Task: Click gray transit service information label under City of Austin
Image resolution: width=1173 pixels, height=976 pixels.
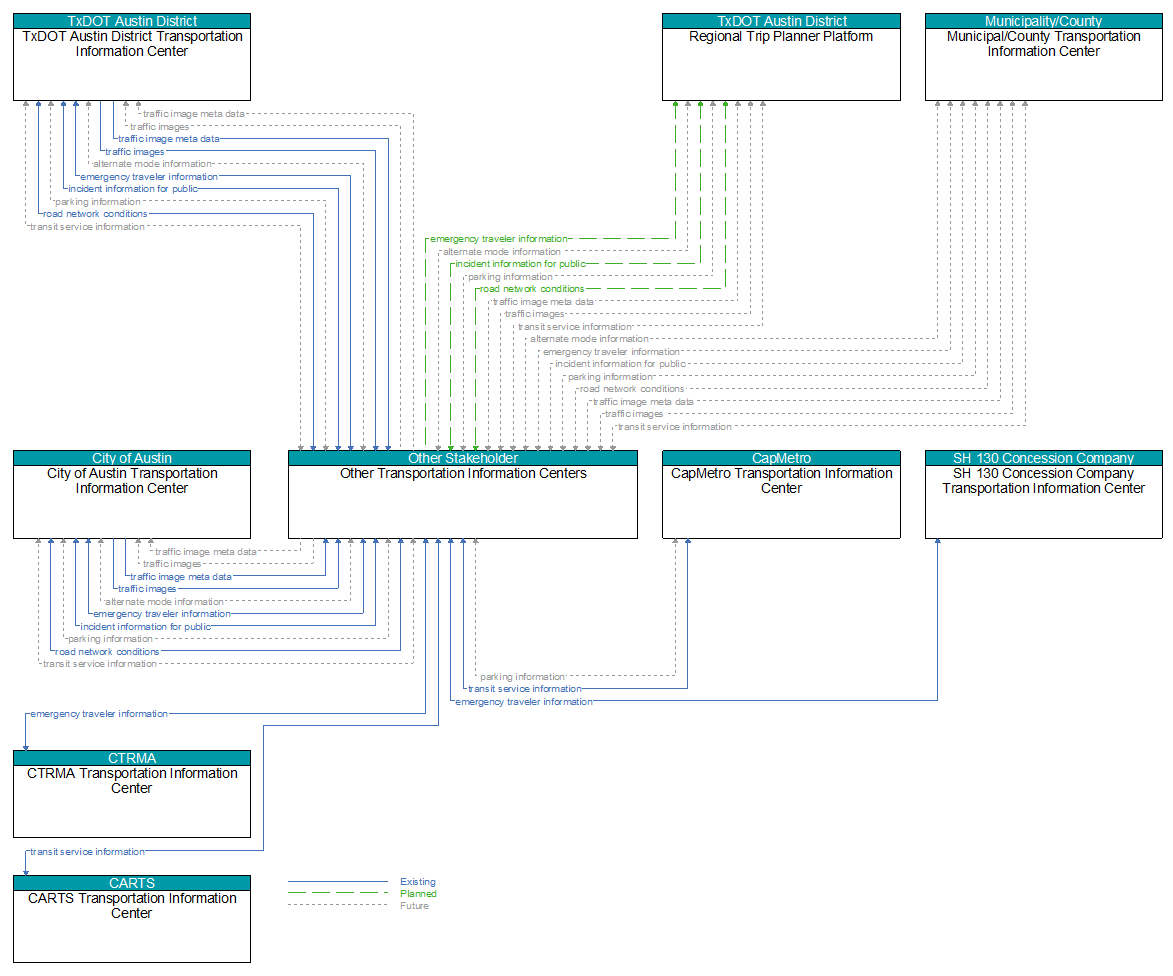Action: (100, 664)
